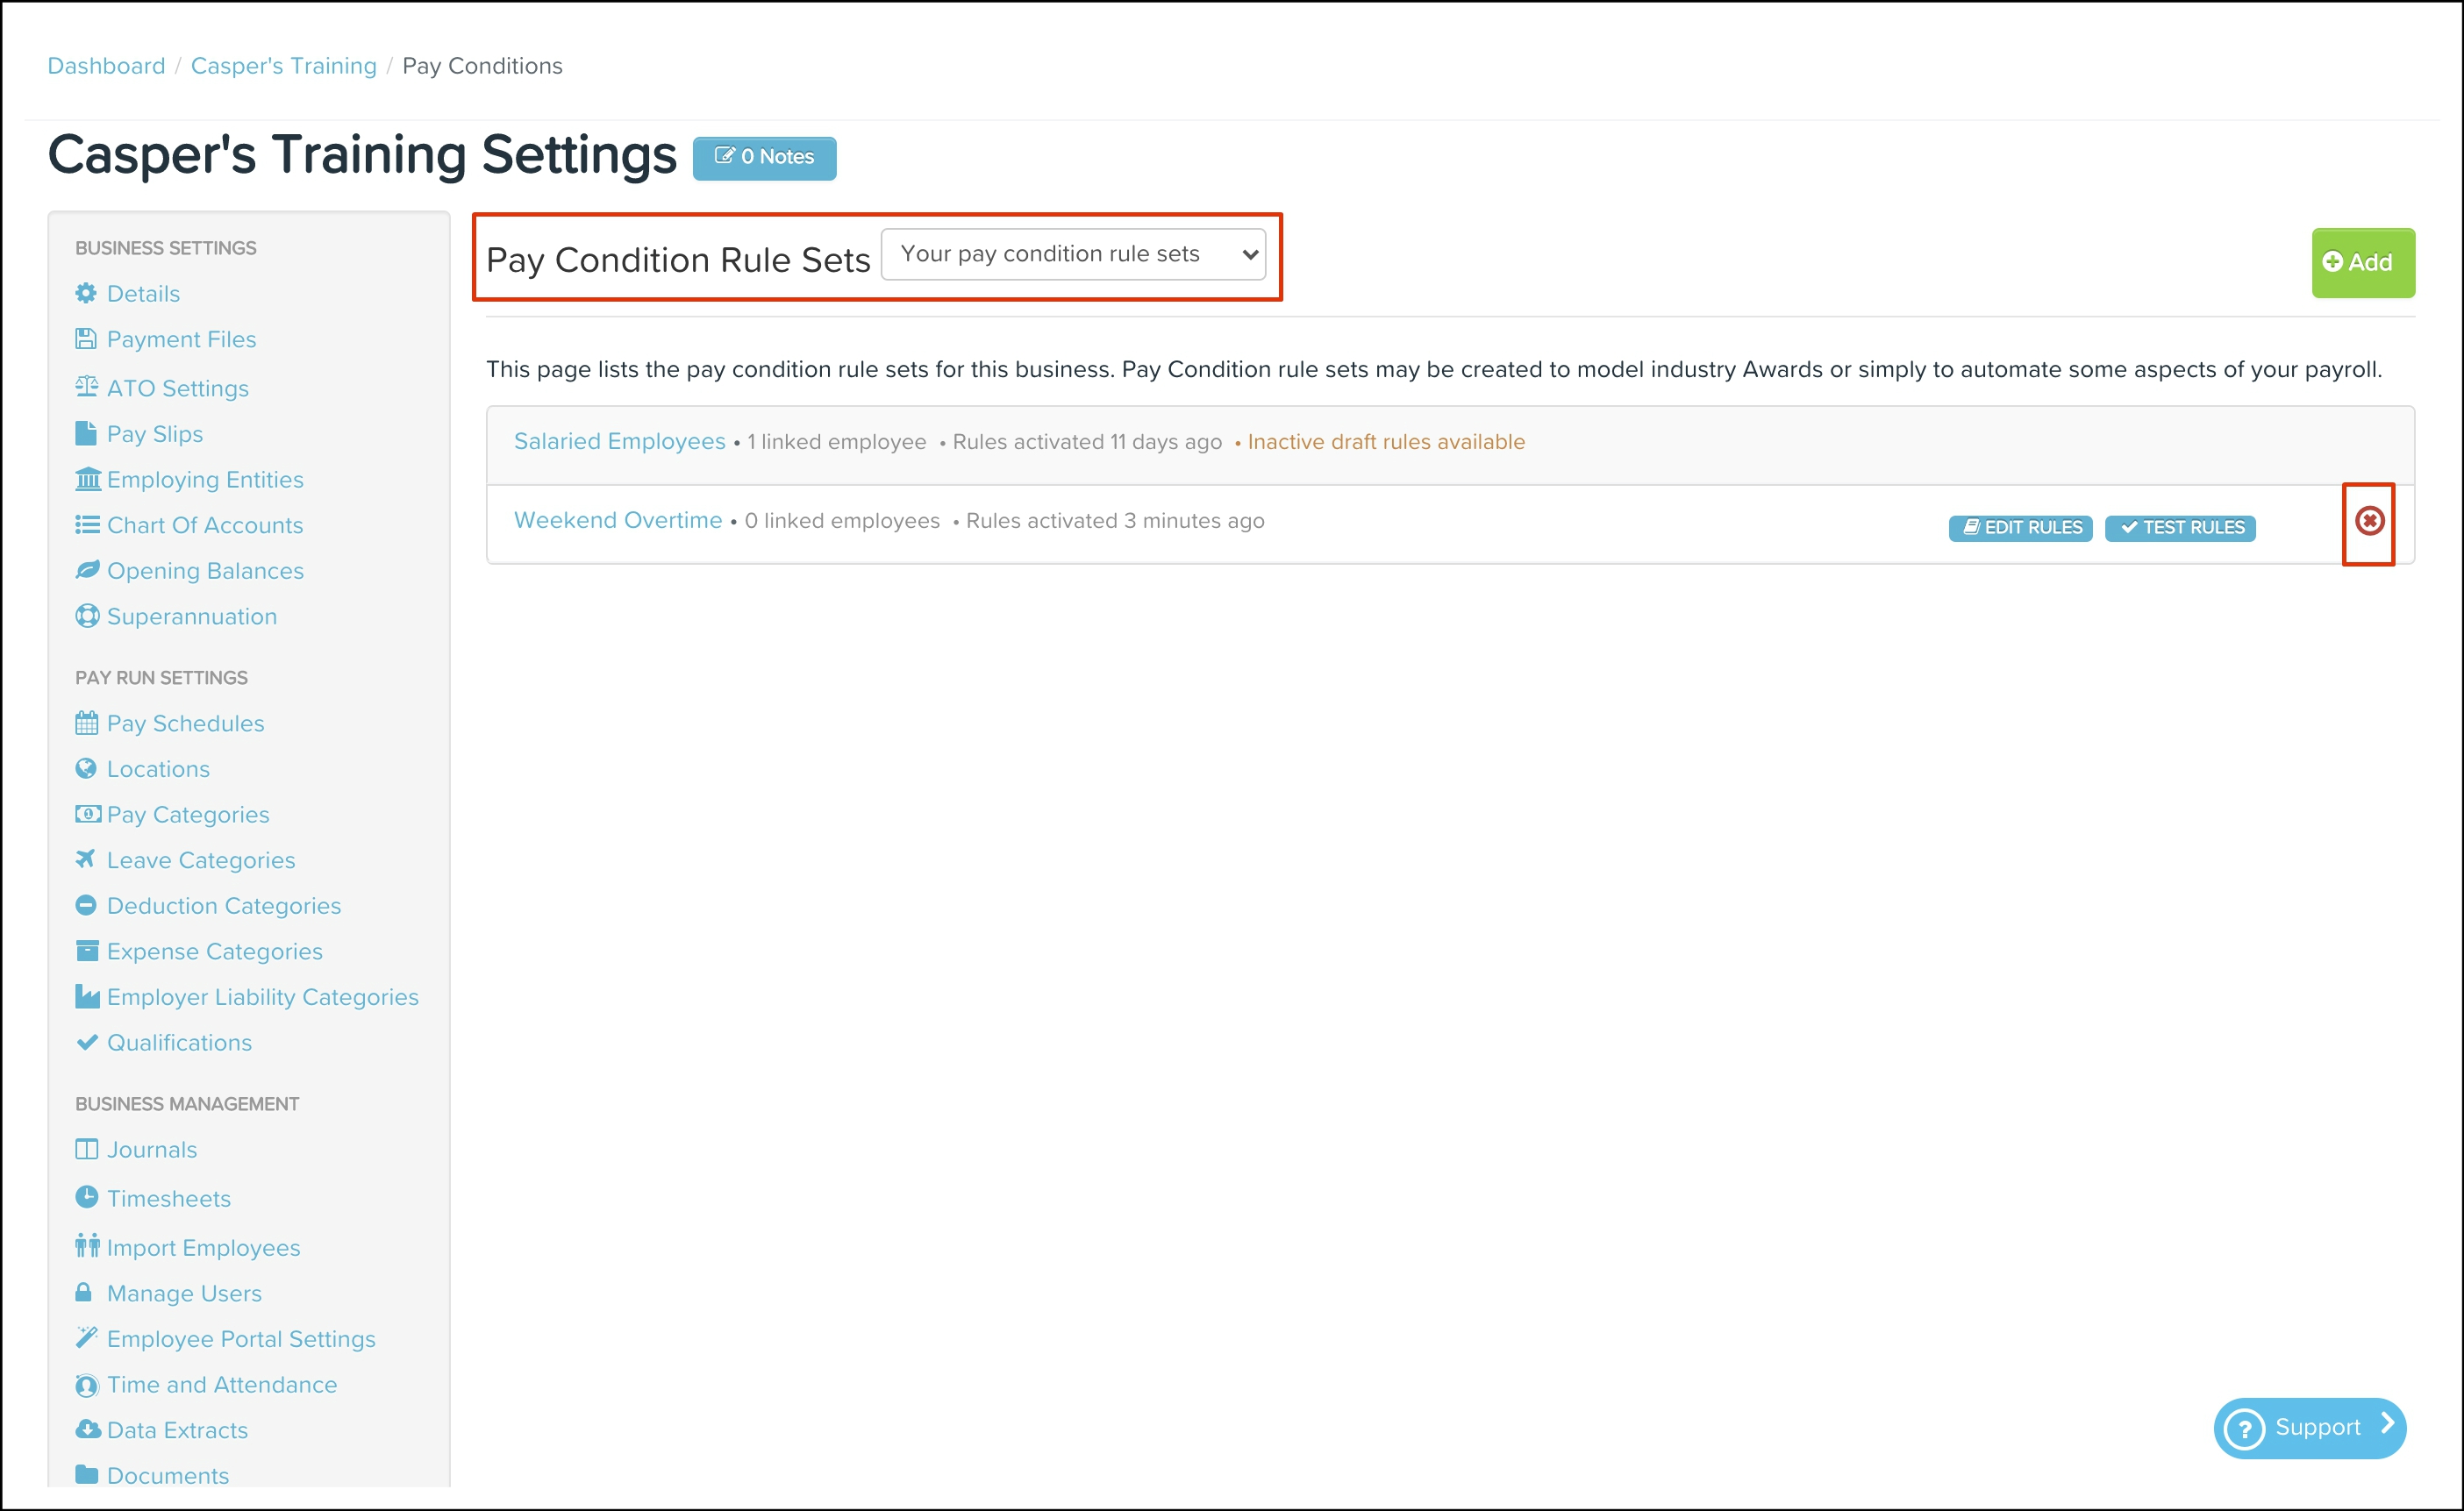This screenshot has width=2464, height=1511.
Task: Click the lifebuoy icon next to Superannuation
Action: [x=87, y=616]
